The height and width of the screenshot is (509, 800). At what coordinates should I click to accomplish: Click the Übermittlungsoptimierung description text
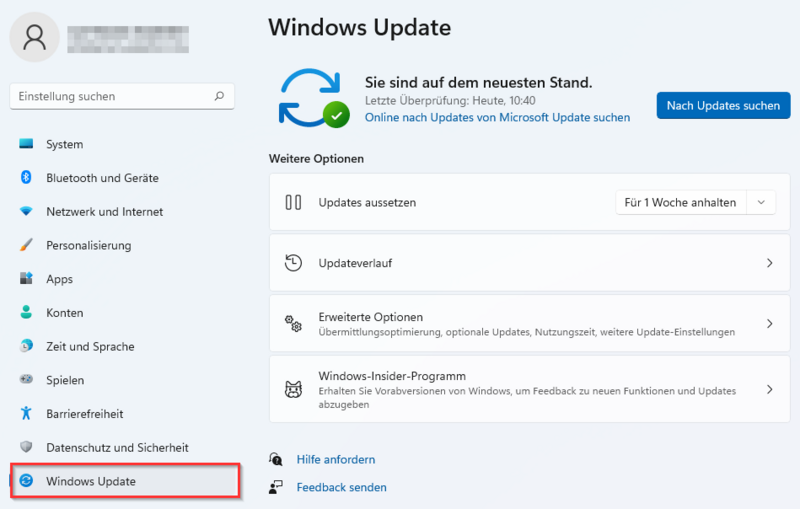point(527,332)
